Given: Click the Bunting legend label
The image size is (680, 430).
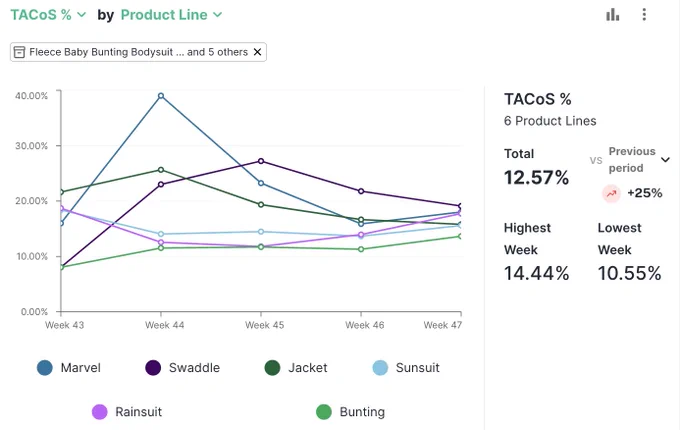Looking at the screenshot, I should tap(362, 412).
